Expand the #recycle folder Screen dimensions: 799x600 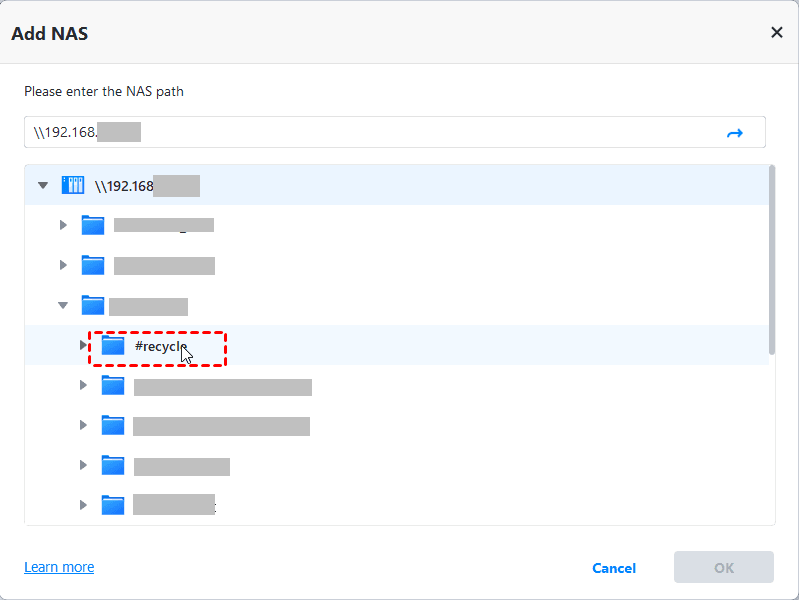pyautogui.click(x=83, y=345)
